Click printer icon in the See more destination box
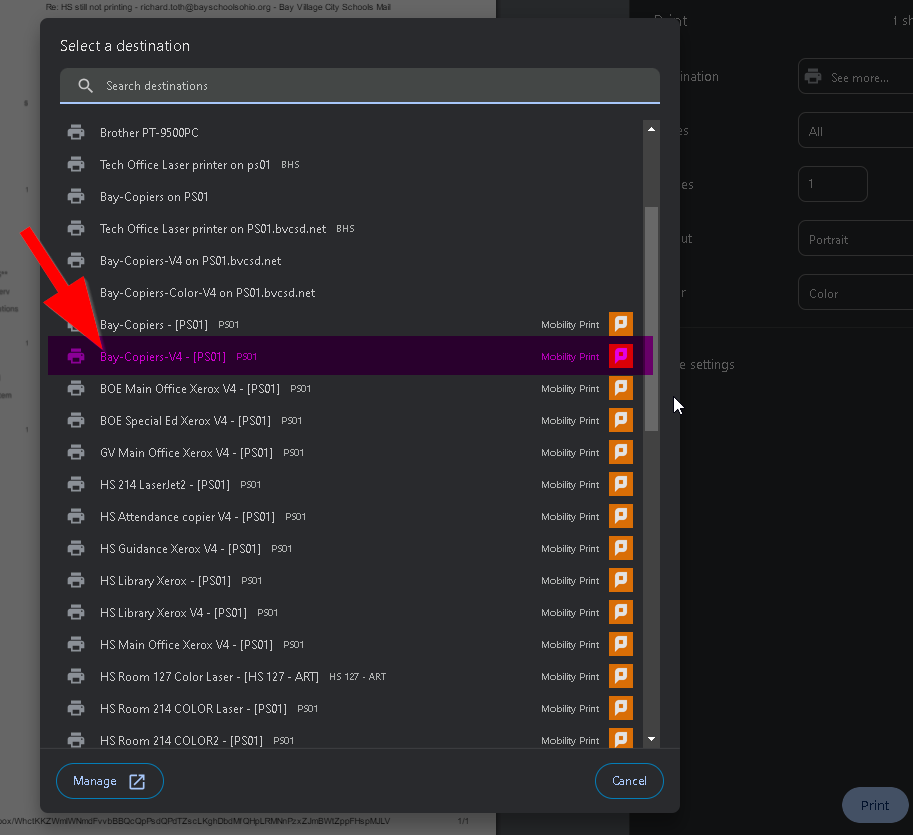Screen dimensions: 913x835 813,76
